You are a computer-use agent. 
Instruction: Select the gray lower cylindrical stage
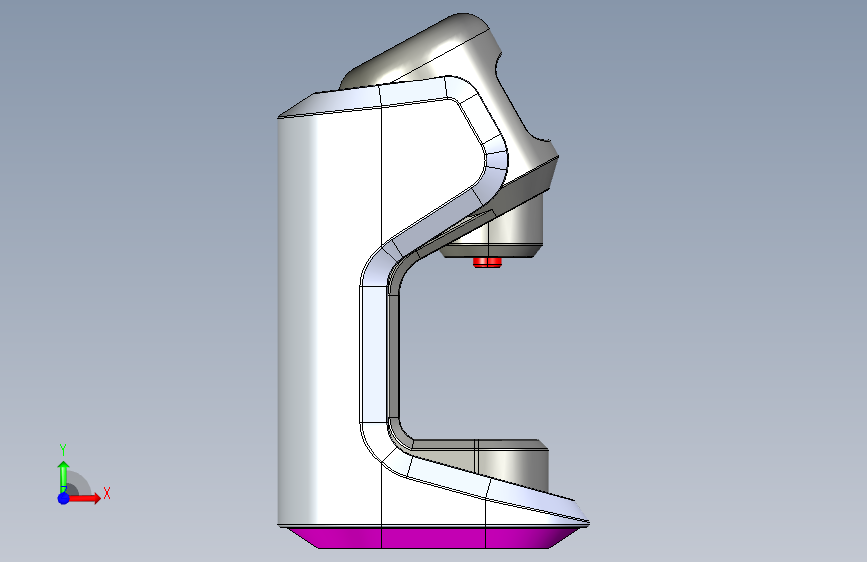pos(511,465)
